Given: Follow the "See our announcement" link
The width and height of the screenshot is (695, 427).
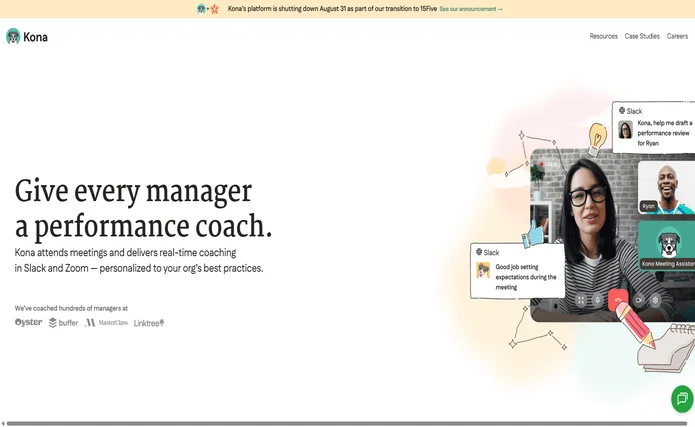Looking at the screenshot, I should click(470, 9).
